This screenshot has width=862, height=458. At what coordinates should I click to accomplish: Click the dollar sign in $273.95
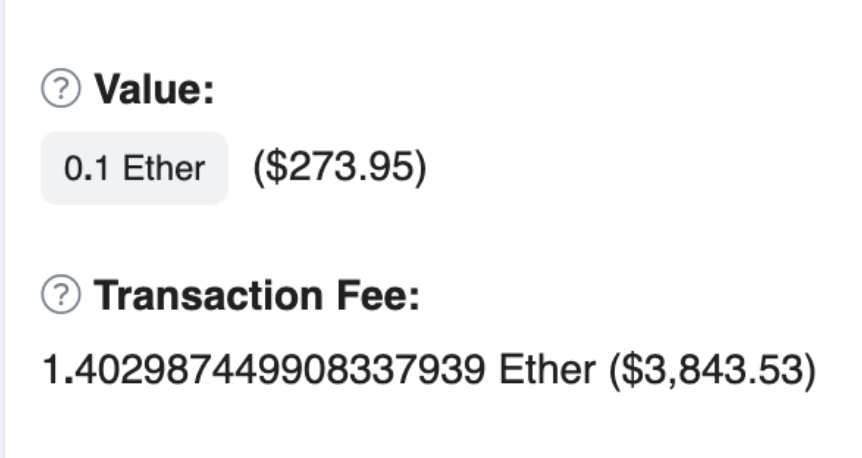click(x=272, y=168)
